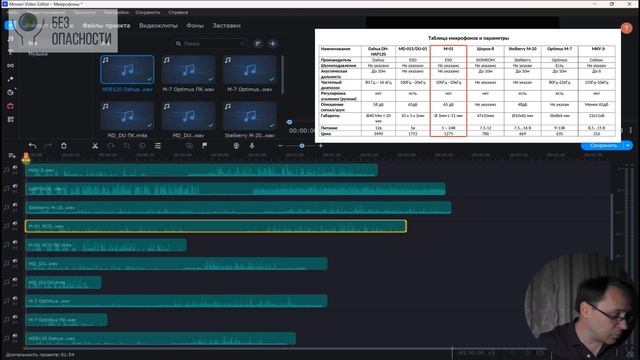Open the Titles T sidebar icon
The height and width of the screenshot is (360, 640).
click(11, 52)
